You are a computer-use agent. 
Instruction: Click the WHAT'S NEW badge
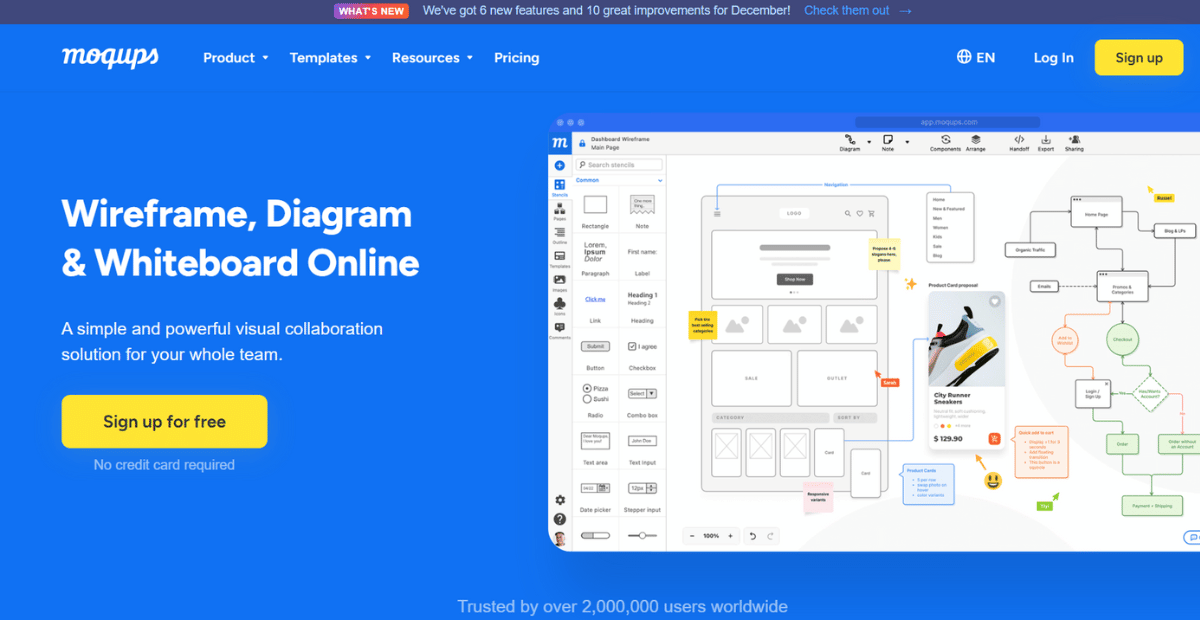371,11
